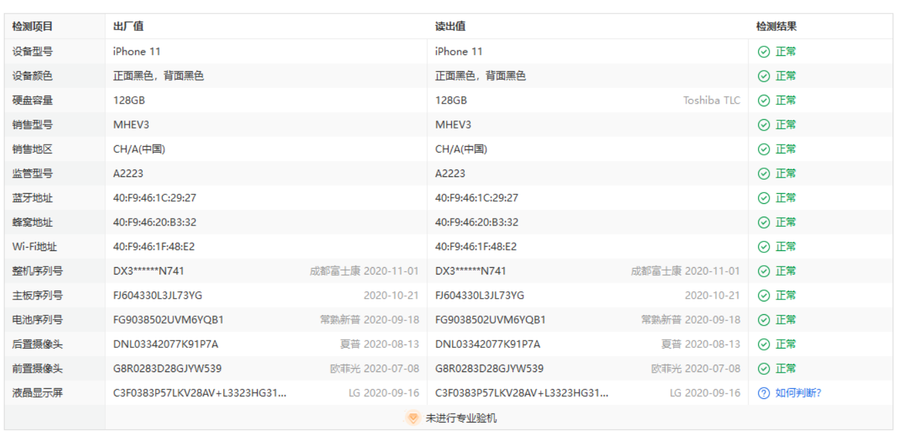The width and height of the screenshot is (900, 436).
Task: Click the Toshiba TLC storage note
Action: click(x=712, y=100)
